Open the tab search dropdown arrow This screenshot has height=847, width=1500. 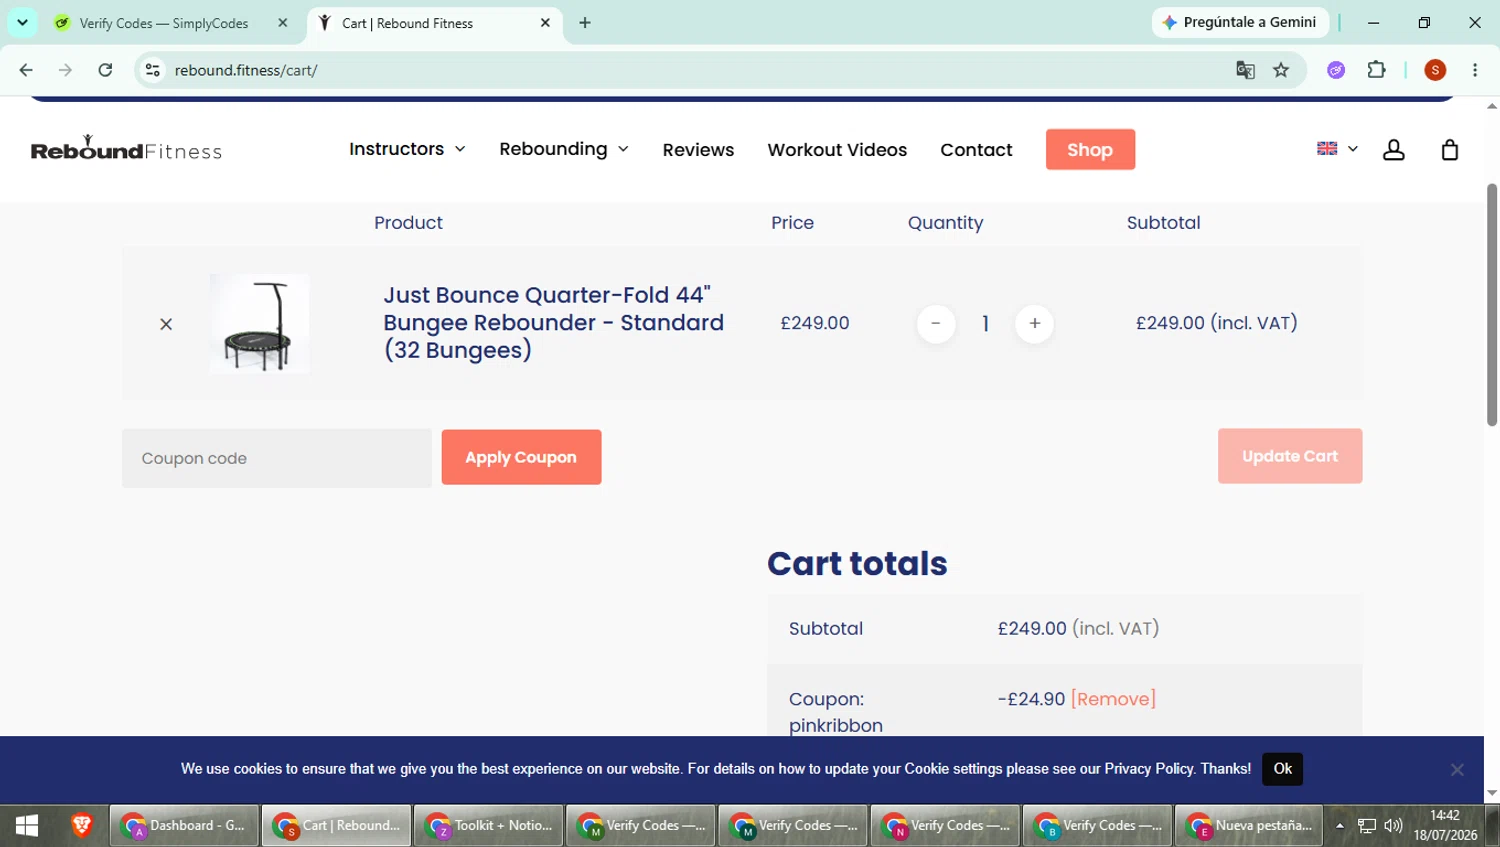22,22
